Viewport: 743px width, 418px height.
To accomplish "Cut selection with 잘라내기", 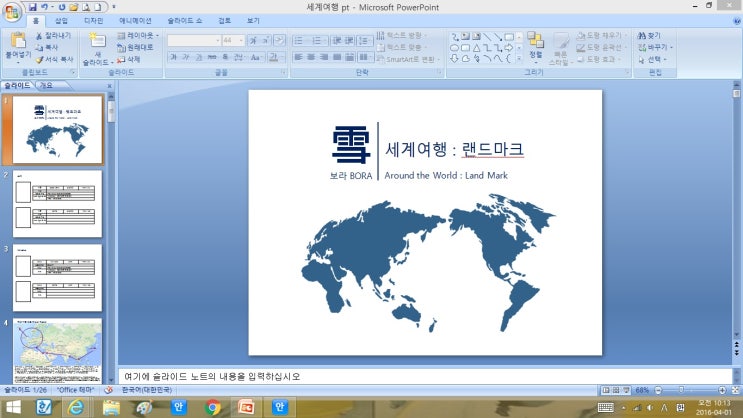I will (x=53, y=36).
